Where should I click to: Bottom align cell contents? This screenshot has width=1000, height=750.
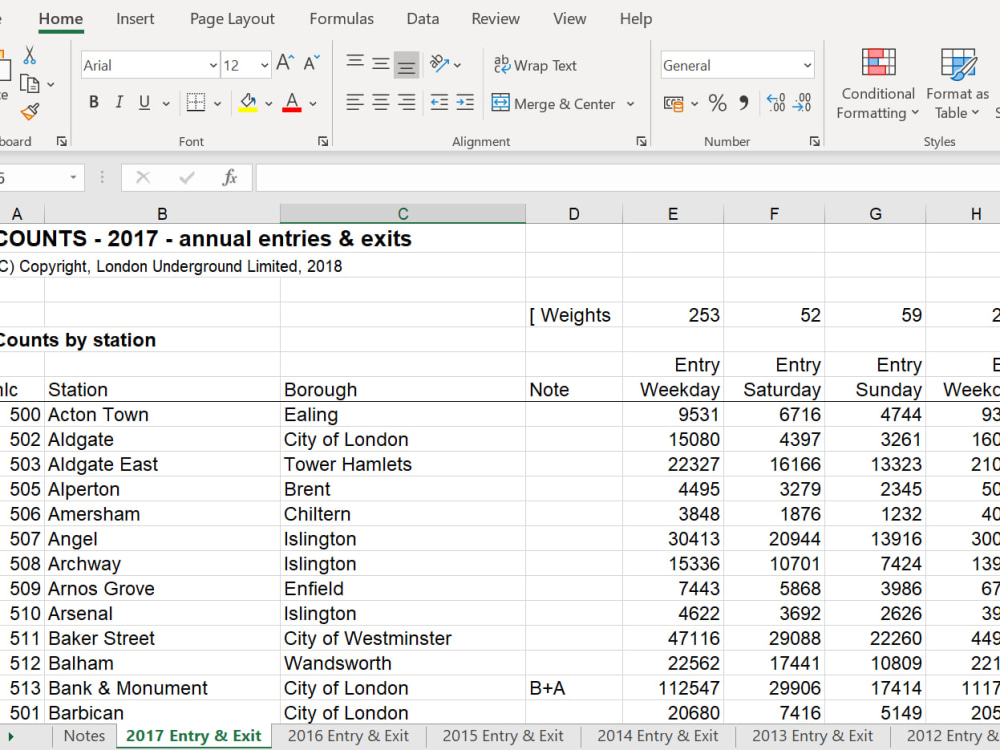click(406, 64)
